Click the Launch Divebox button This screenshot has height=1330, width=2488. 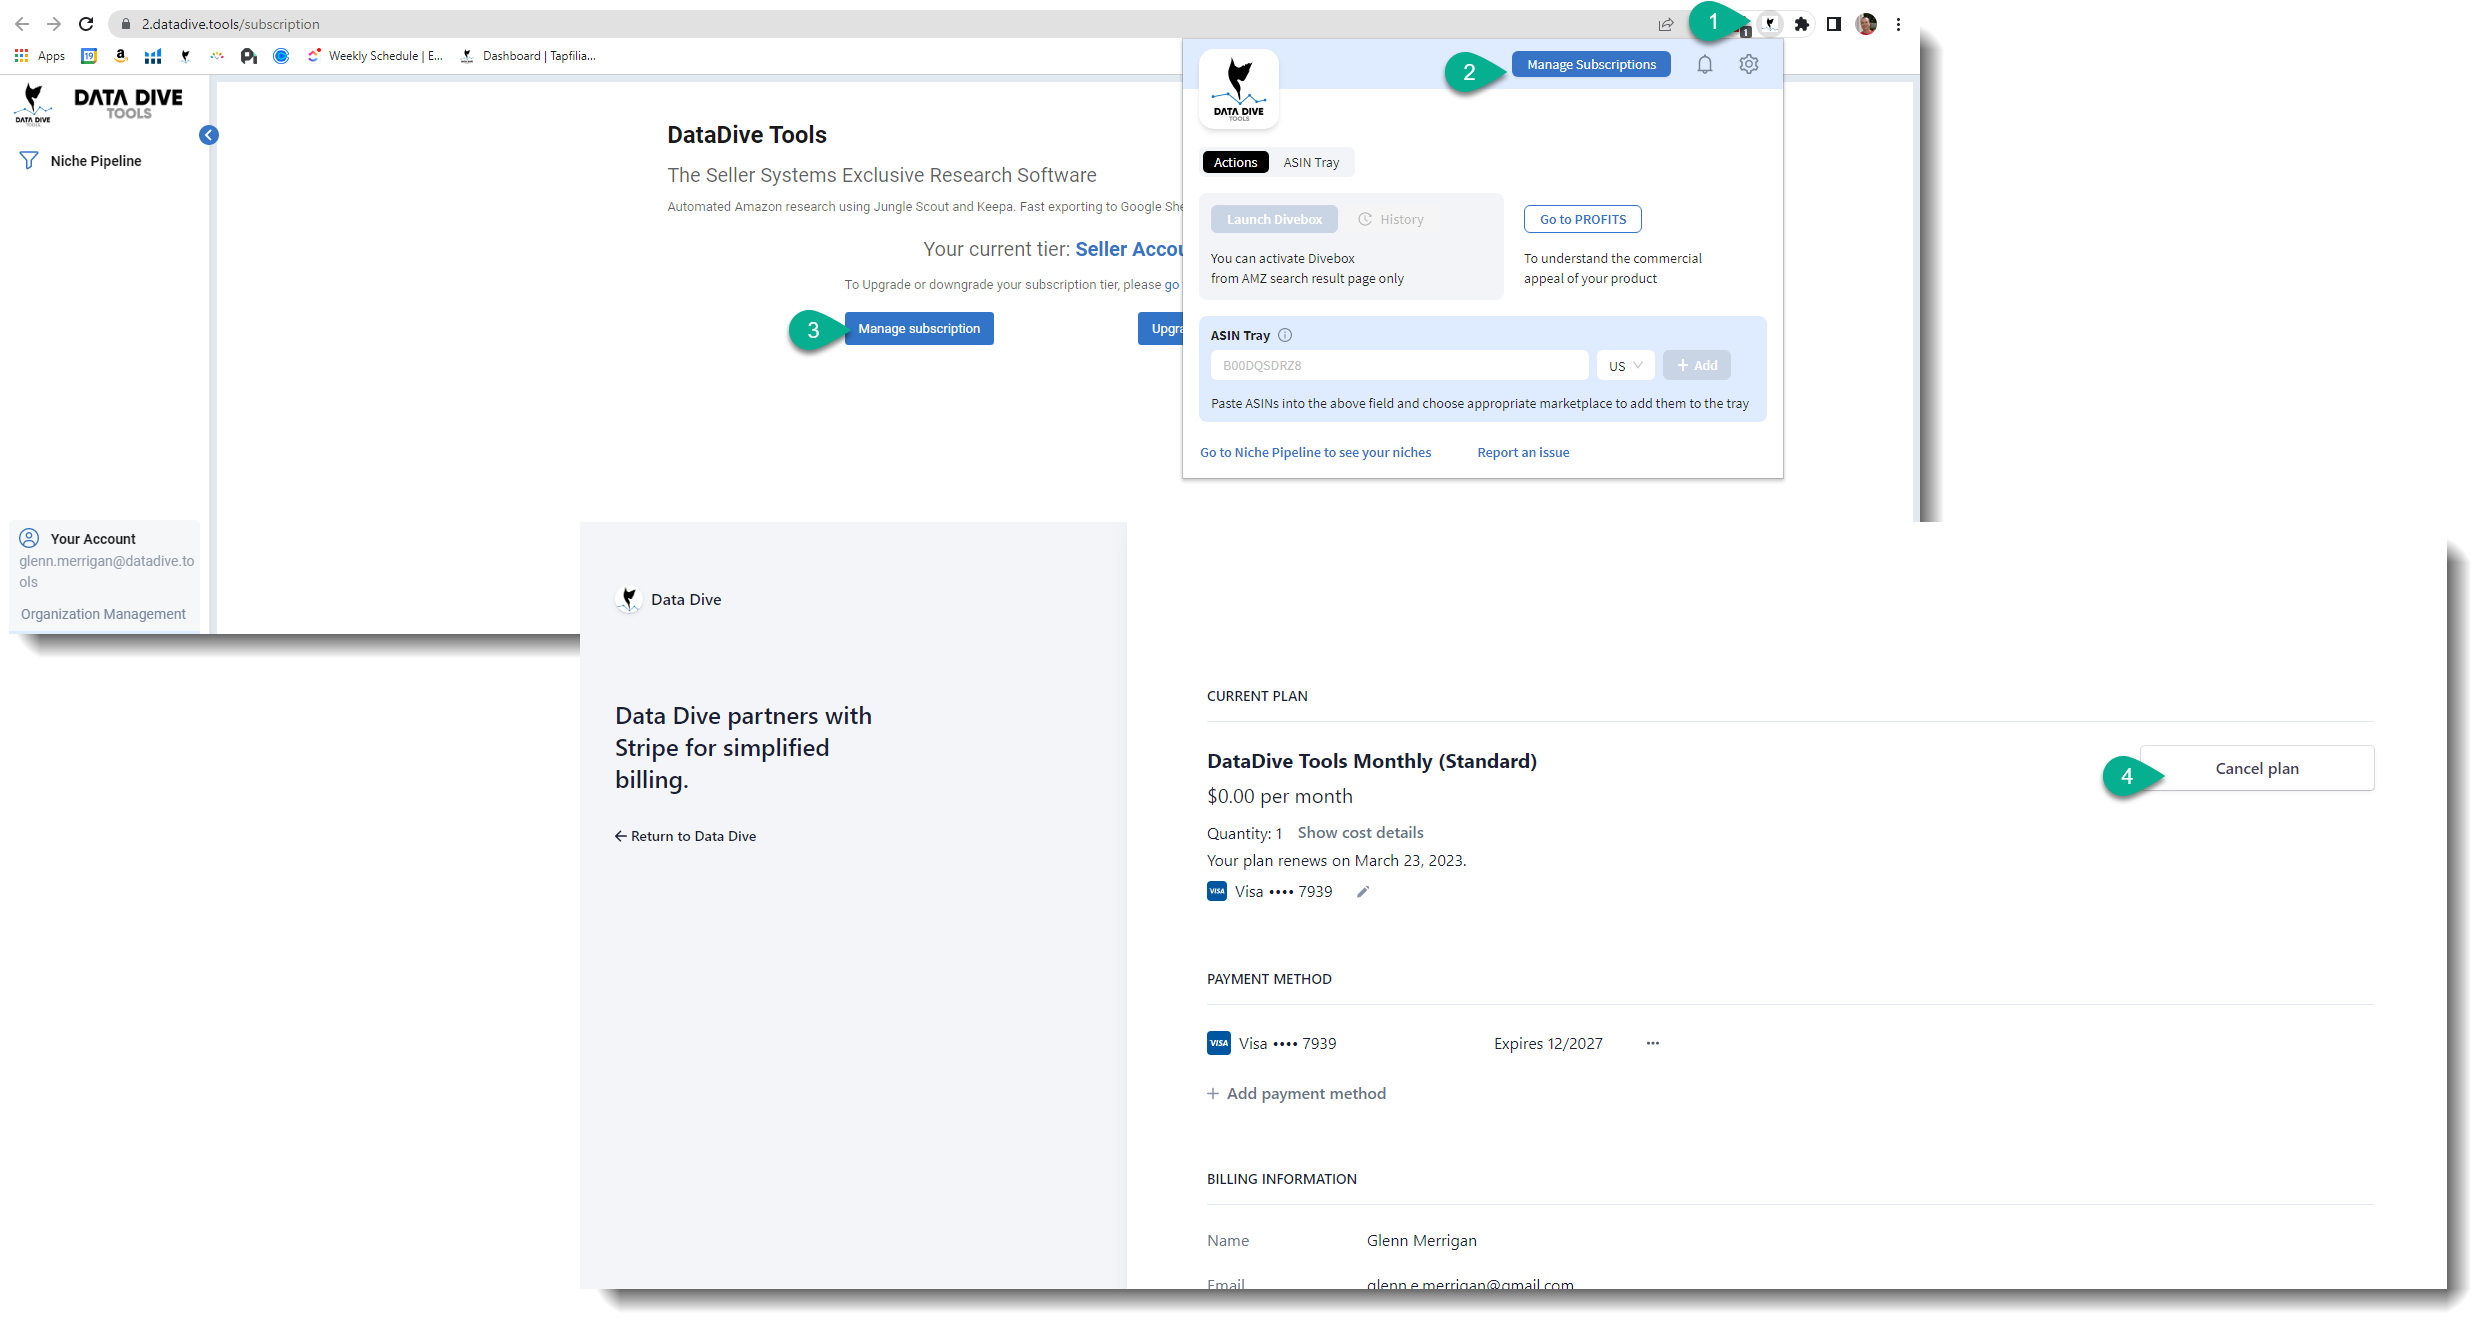point(1274,219)
